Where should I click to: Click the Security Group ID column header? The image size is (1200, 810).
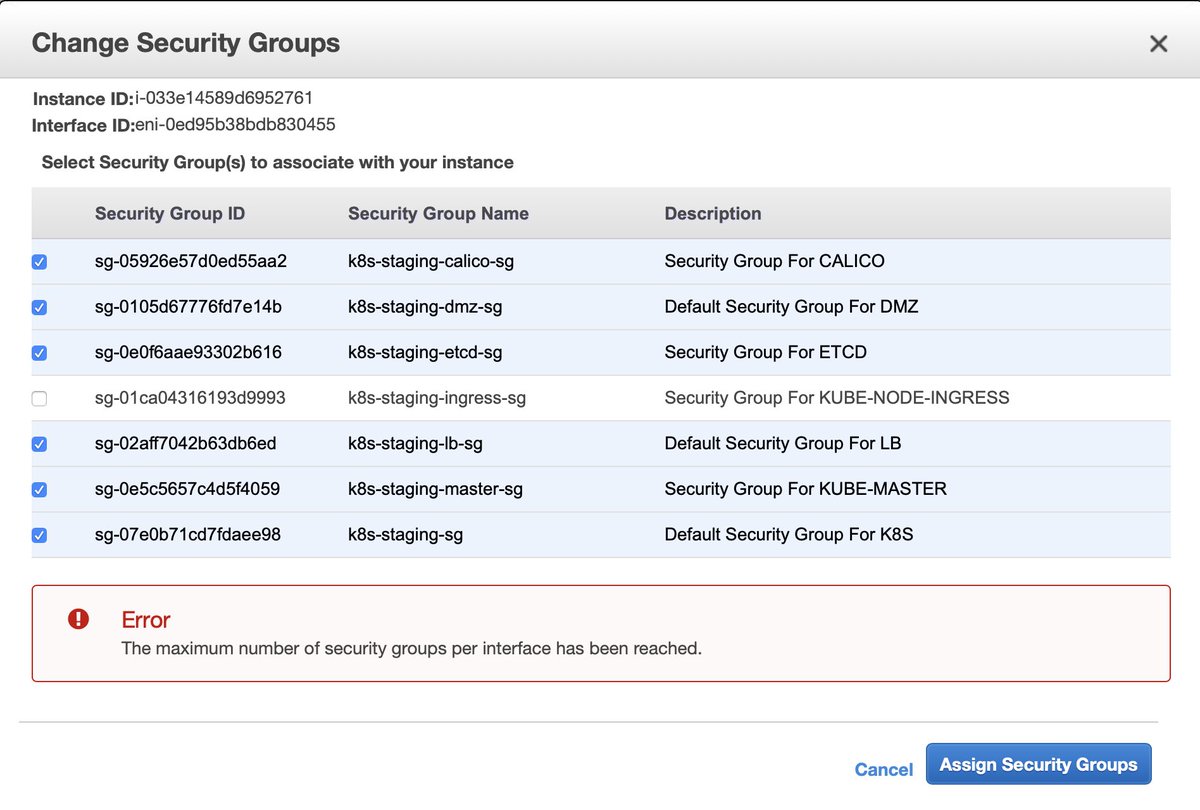click(169, 213)
